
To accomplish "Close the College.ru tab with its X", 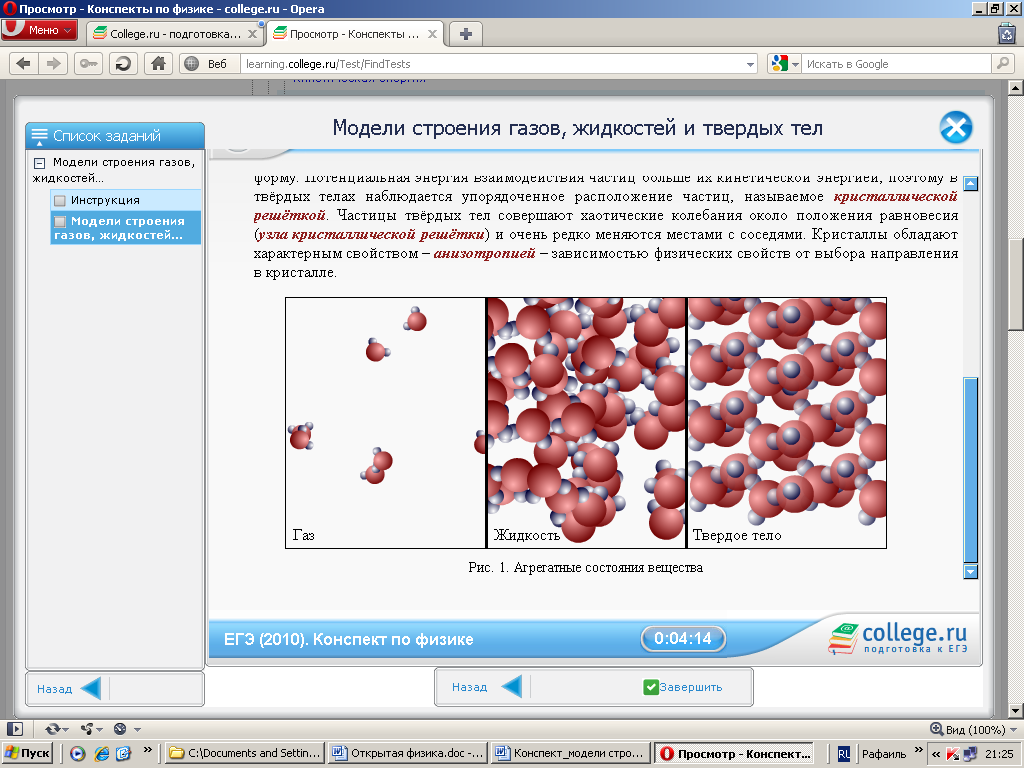I will click(x=252, y=34).
